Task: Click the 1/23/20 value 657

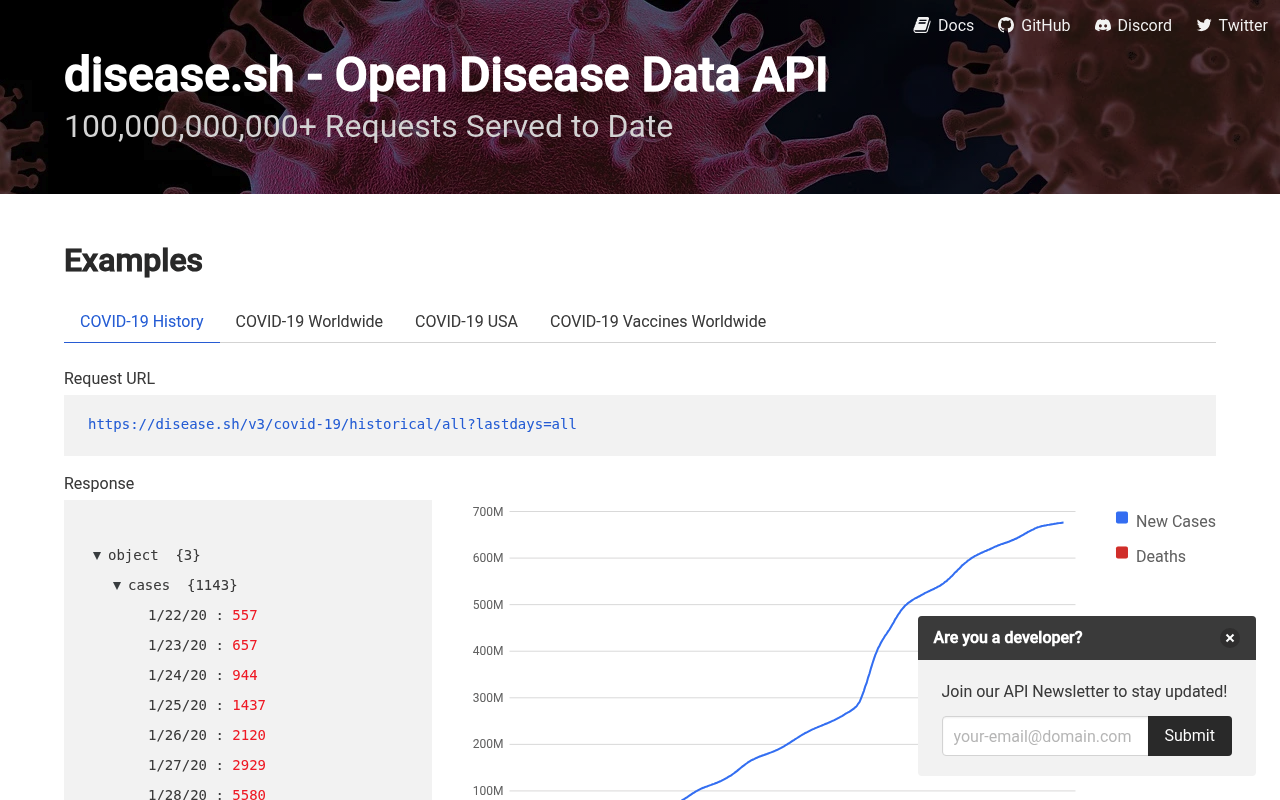Action: tap(245, 645)
